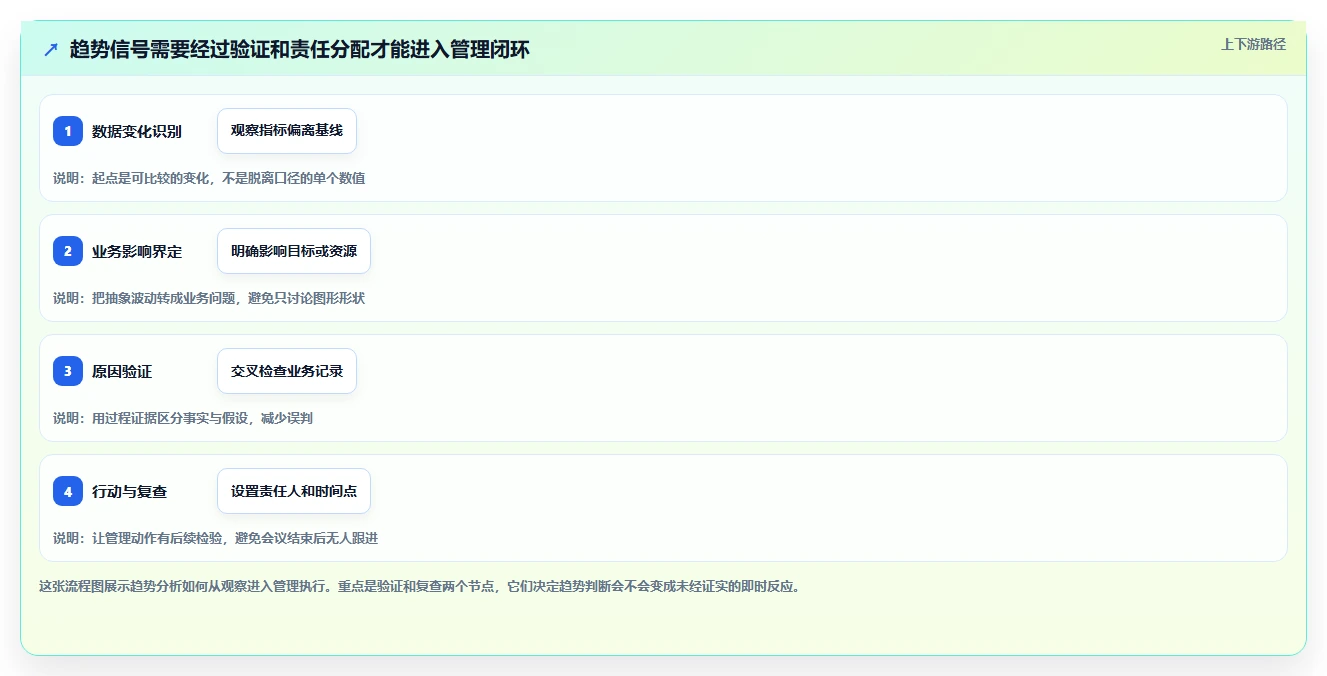Viewport: 1327px width, 676px height.
Task: Click the summary paragraph starting 这张流程图展示趋势分析
Action: coord(419,586)
